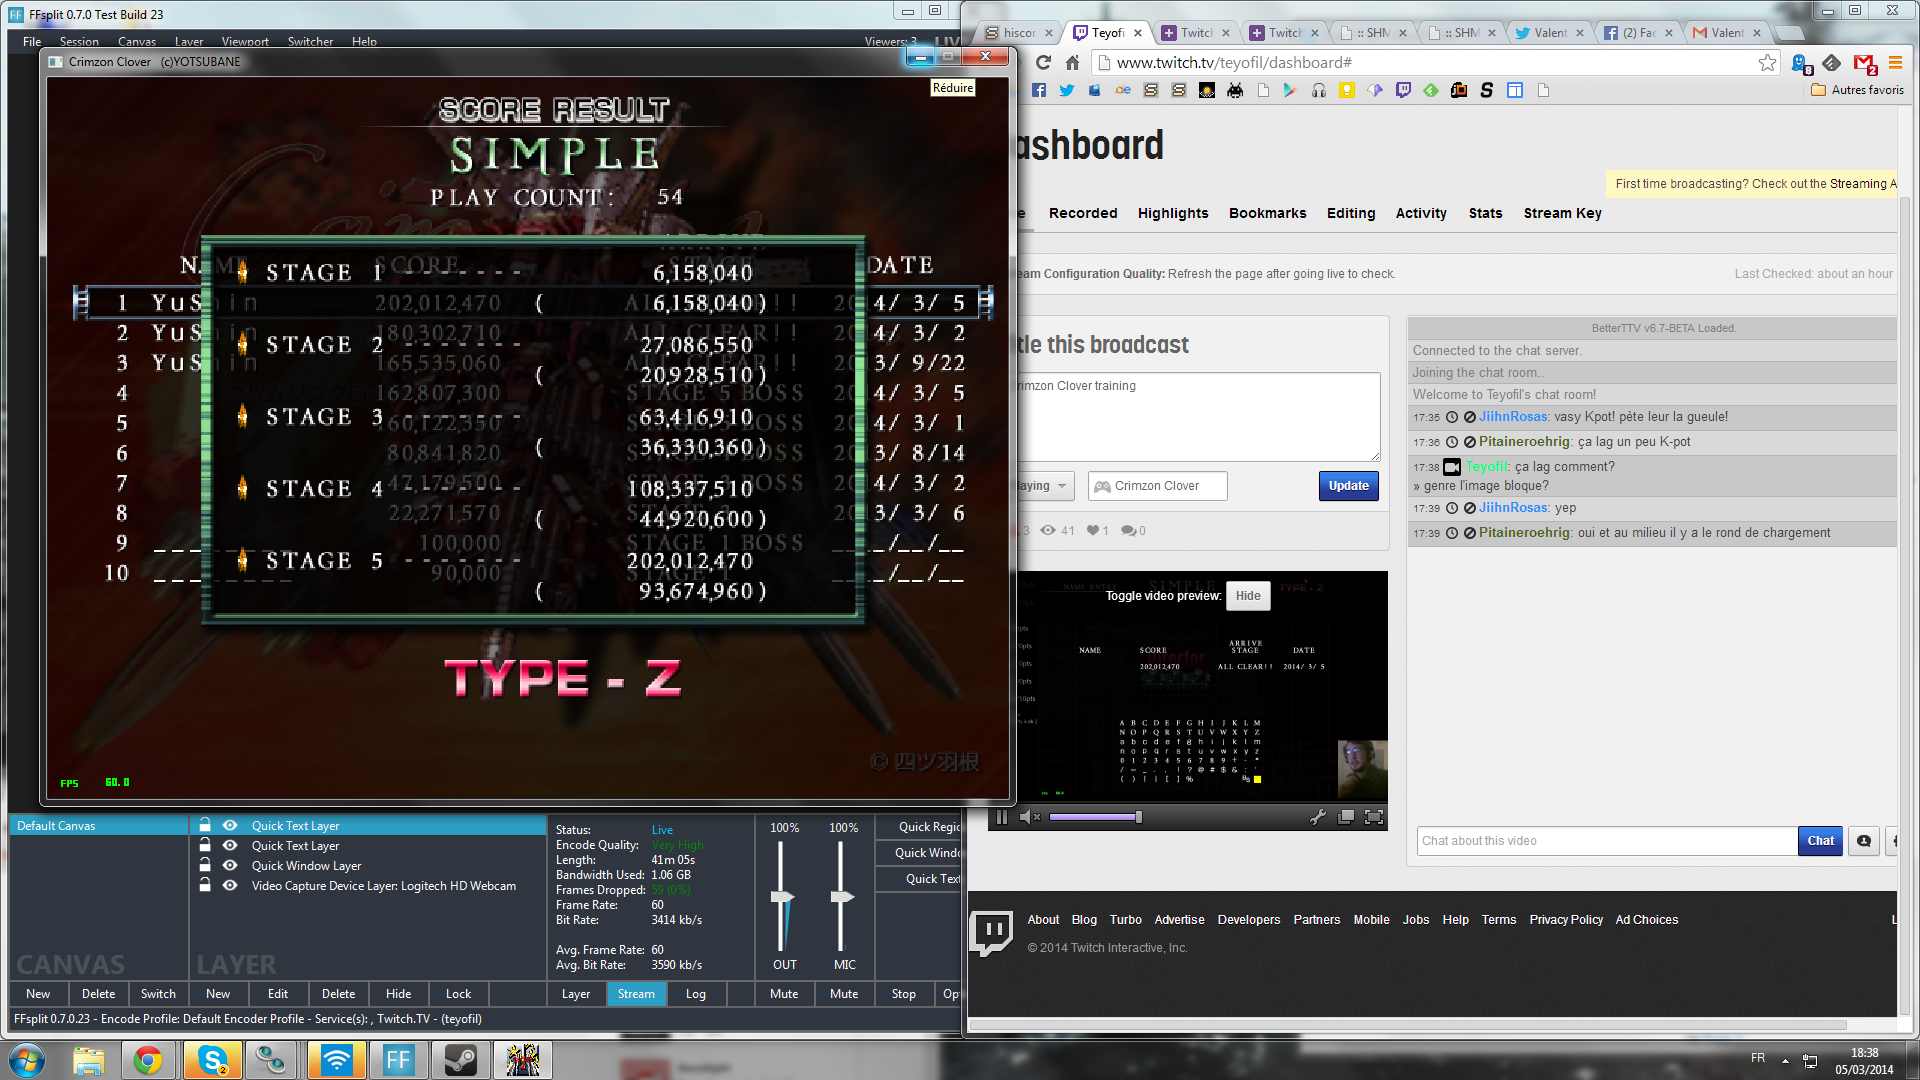The width and height of the screenshot is (1920, 1080).
Task: Open the space invader bookmark icon
Action: 1235,90
